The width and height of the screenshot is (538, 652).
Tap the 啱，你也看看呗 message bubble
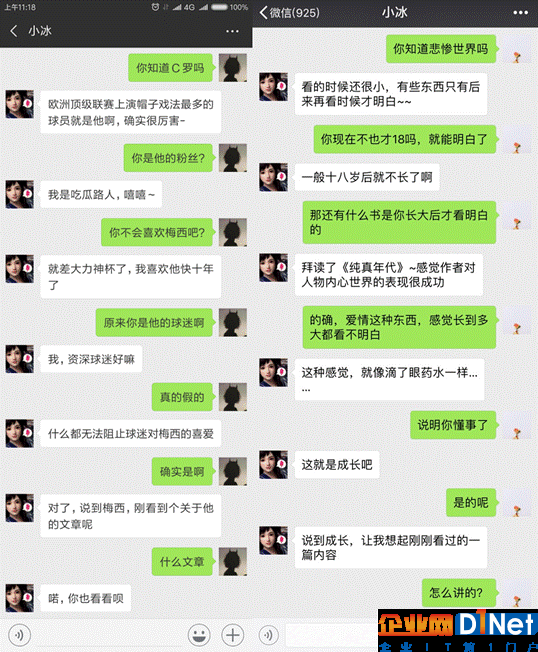click(86, 598)
